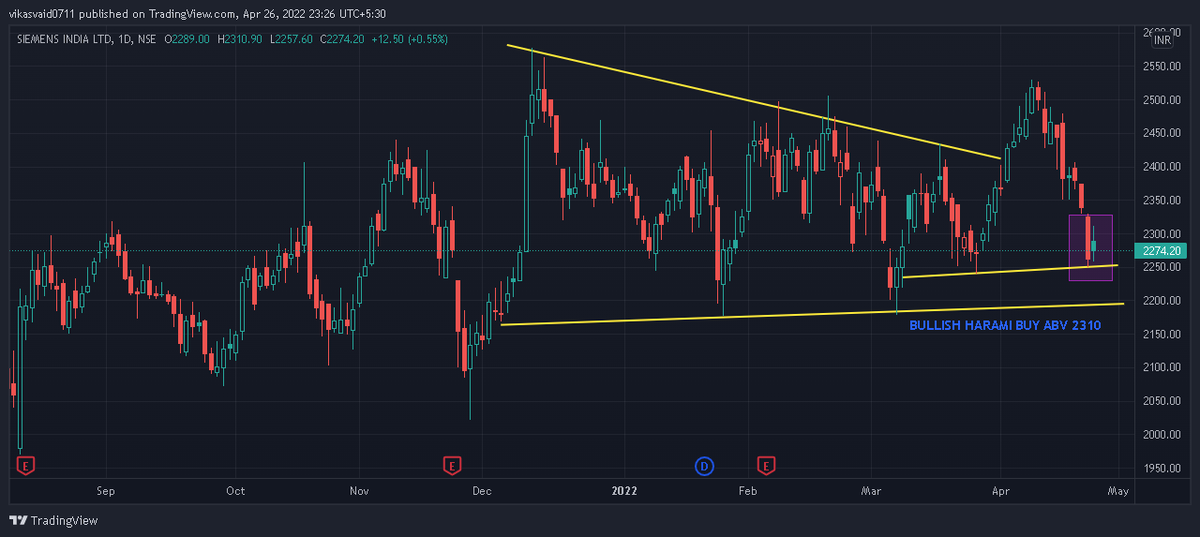Open the INR currency selector
This screenshot has width=1200, height=537.
click(1162, 40)
